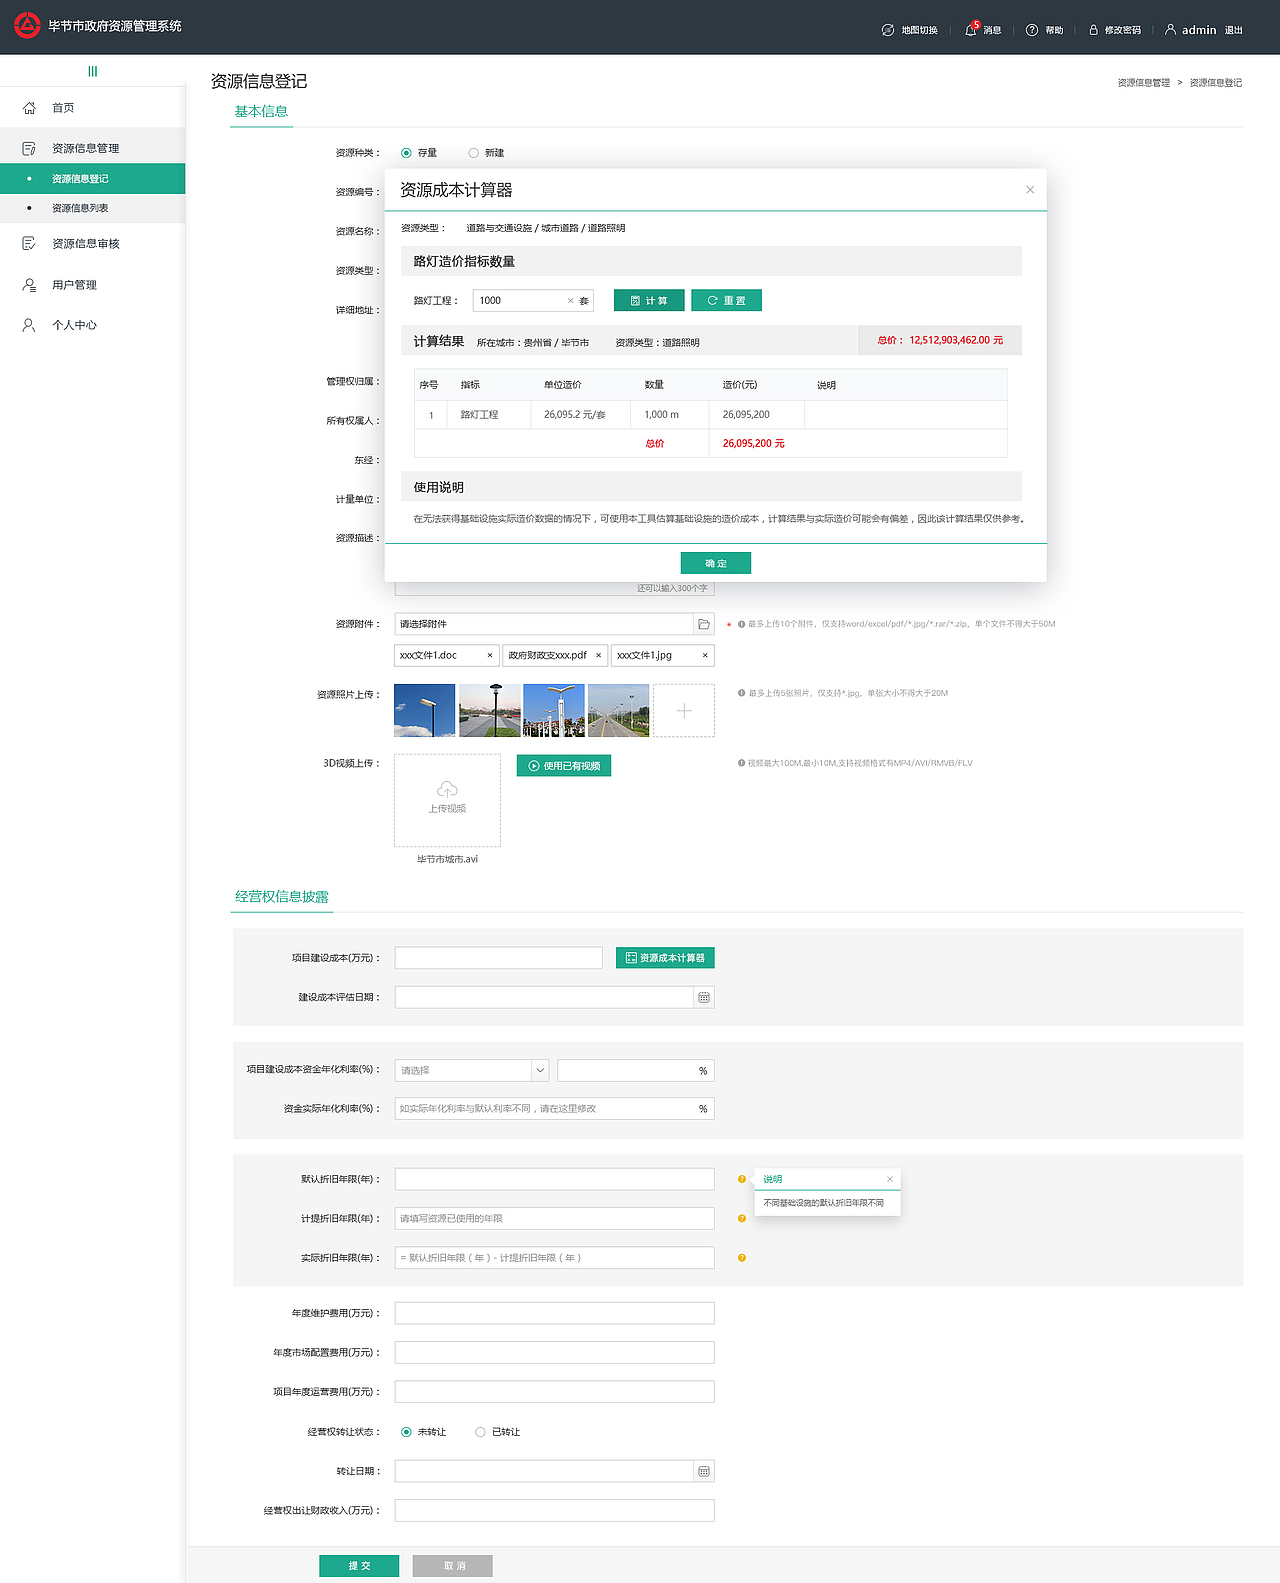
Task: Clear the 路灯工程 input with x icon
Action: point(570,301)
